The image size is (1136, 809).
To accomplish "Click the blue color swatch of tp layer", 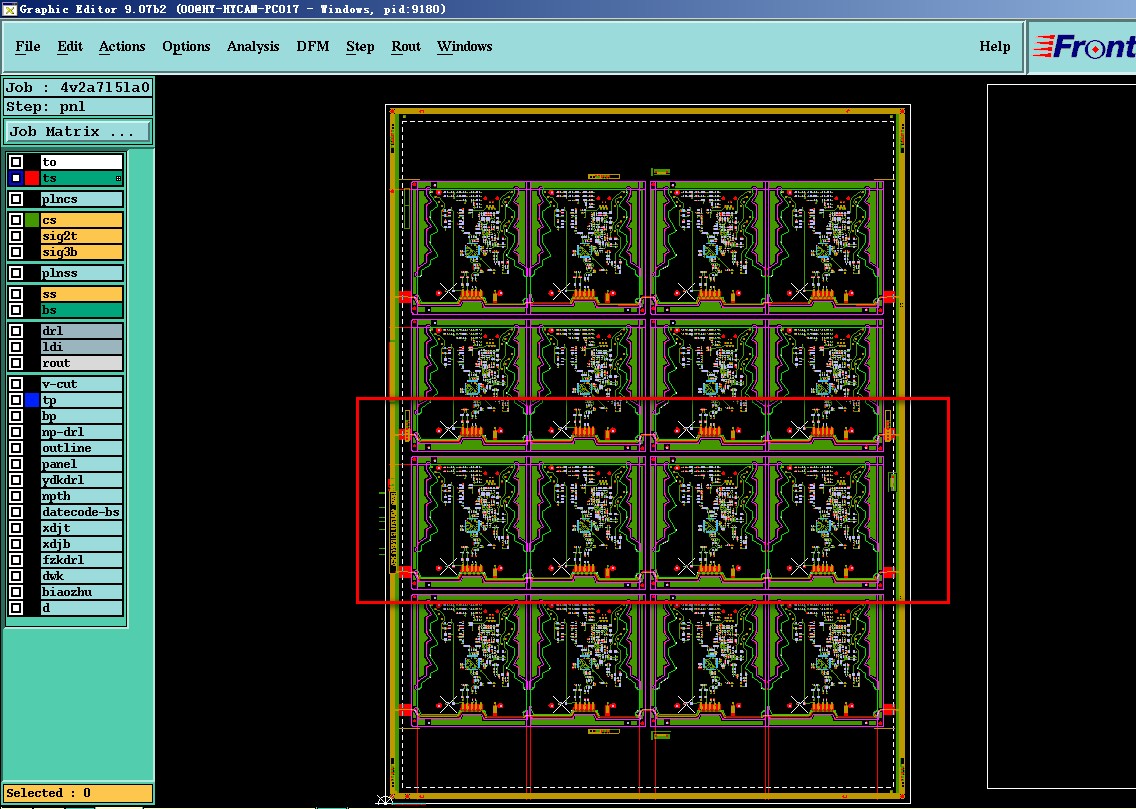I will pyautogui.click(x=31, y=400).
